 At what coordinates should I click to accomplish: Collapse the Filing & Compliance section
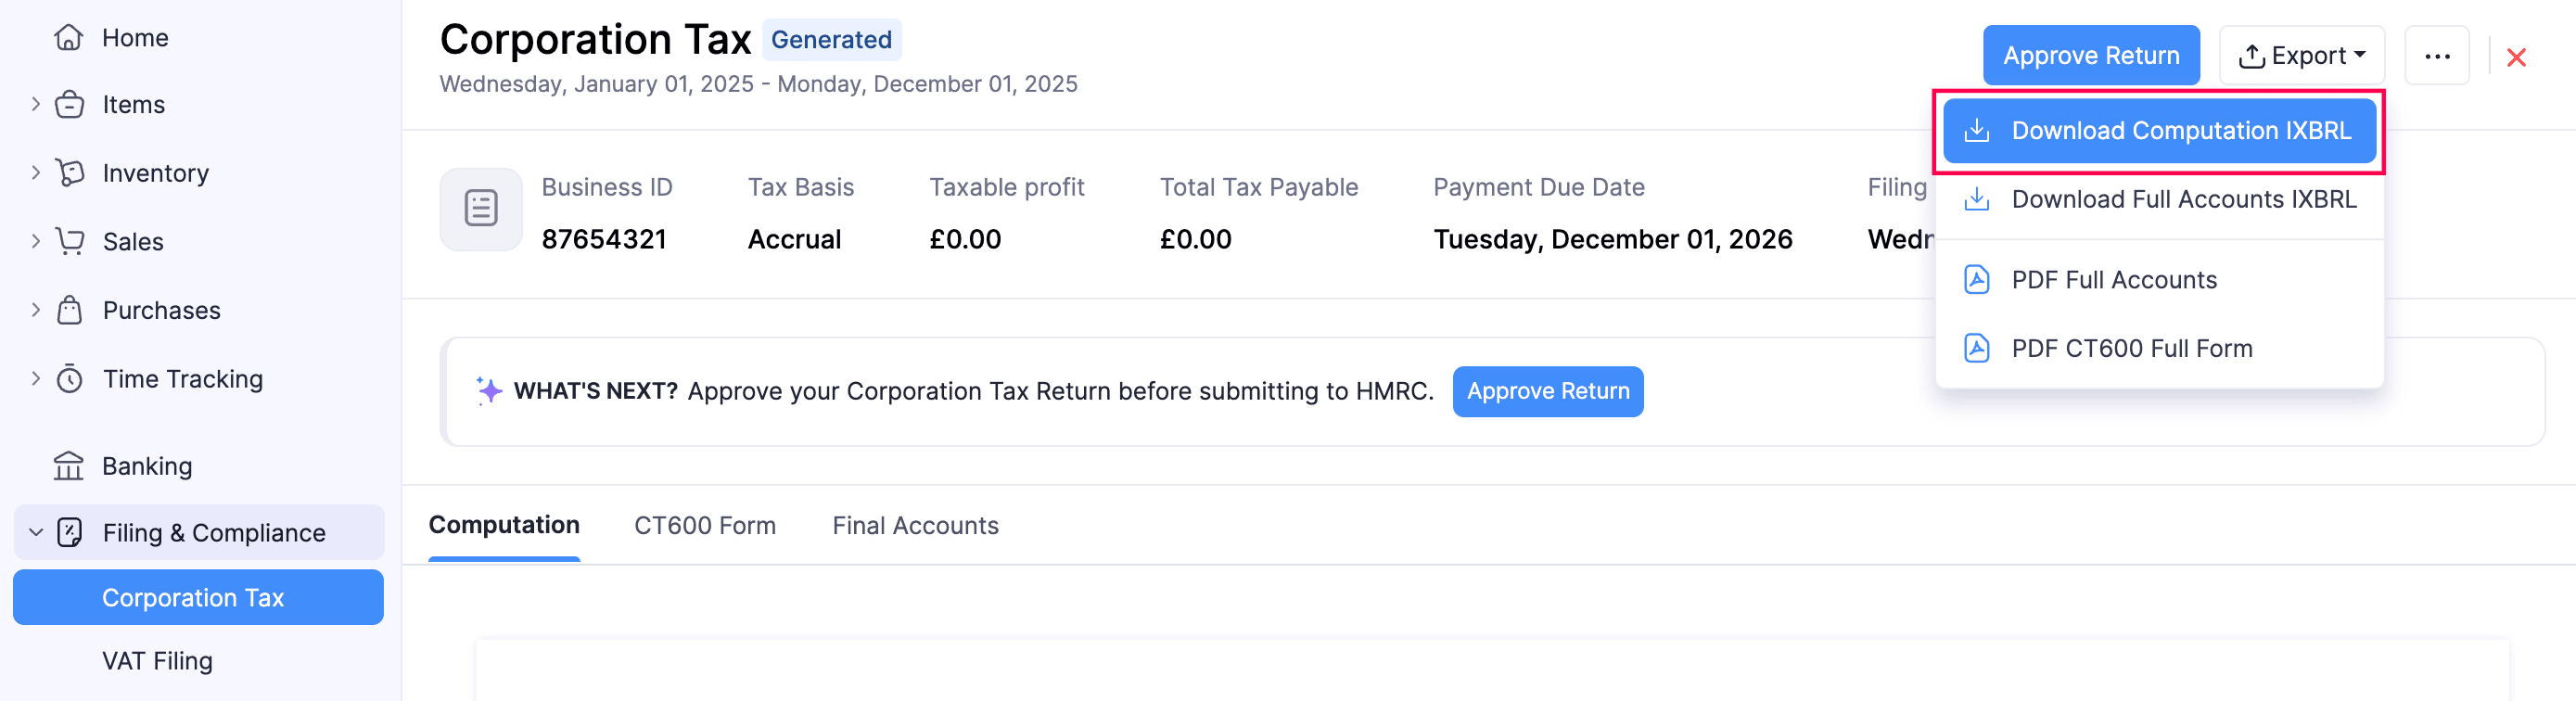(36, 533)
